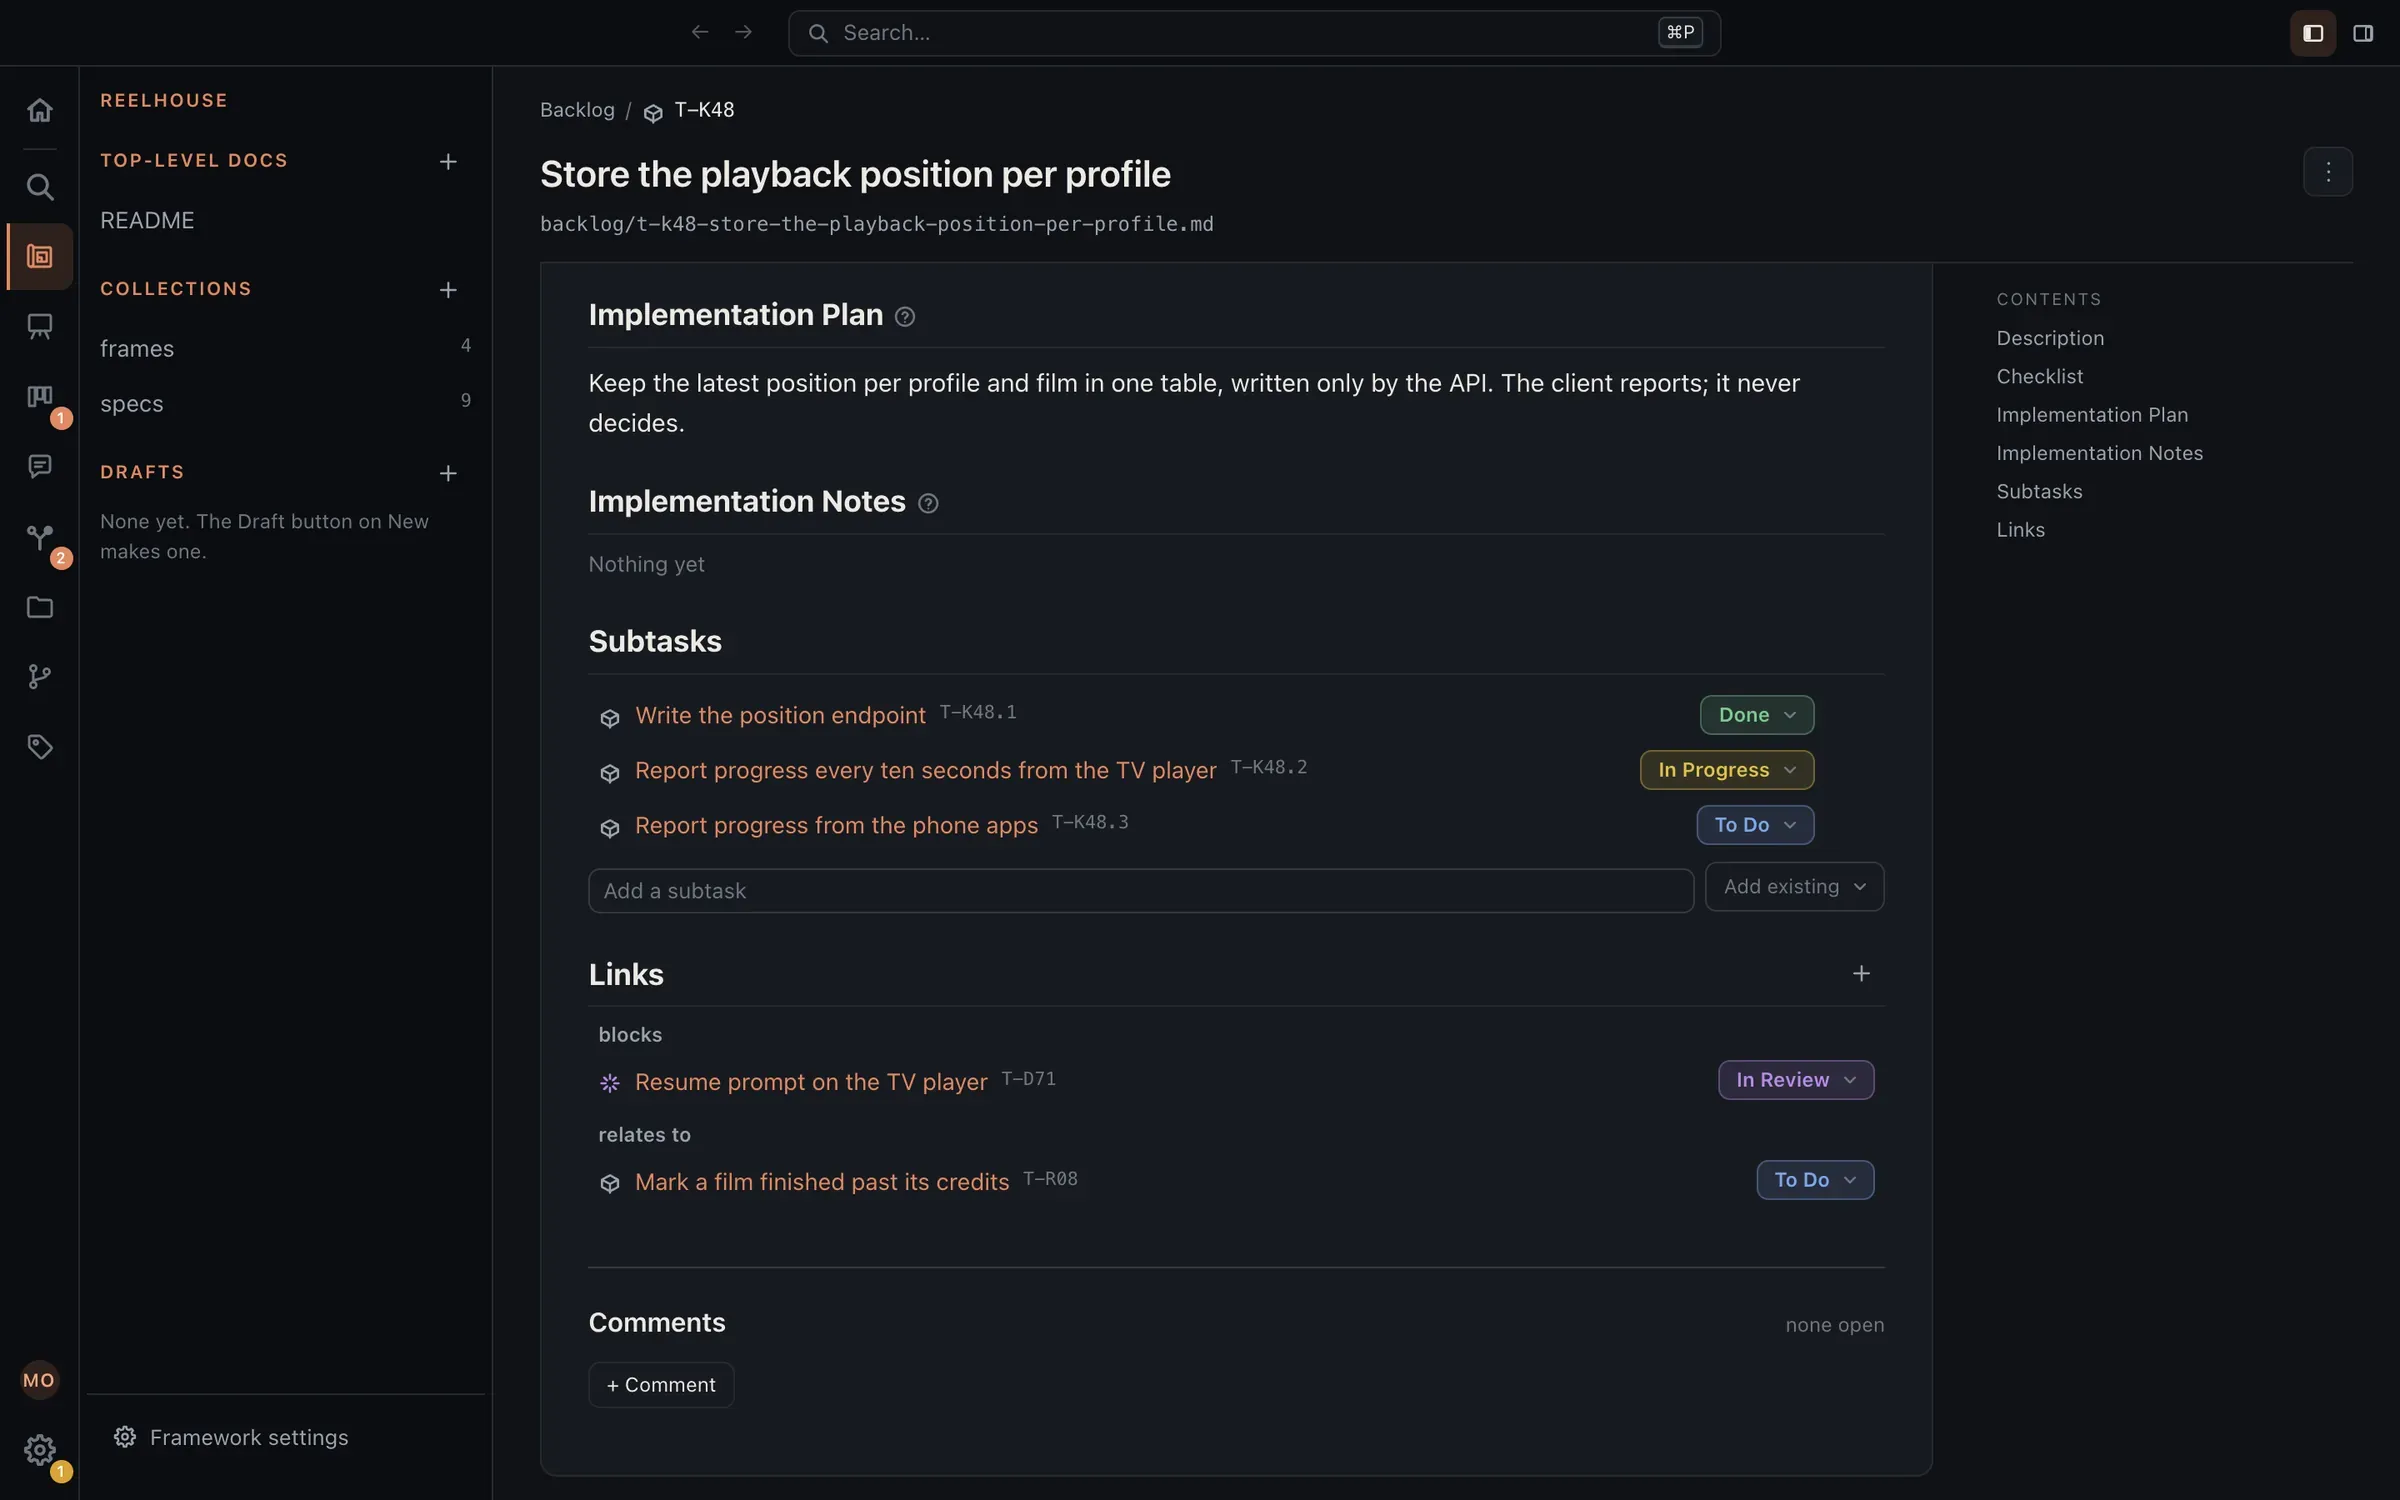Open the specs collection
This screenshot has width=2400, height=1500.
click(131, 404)
